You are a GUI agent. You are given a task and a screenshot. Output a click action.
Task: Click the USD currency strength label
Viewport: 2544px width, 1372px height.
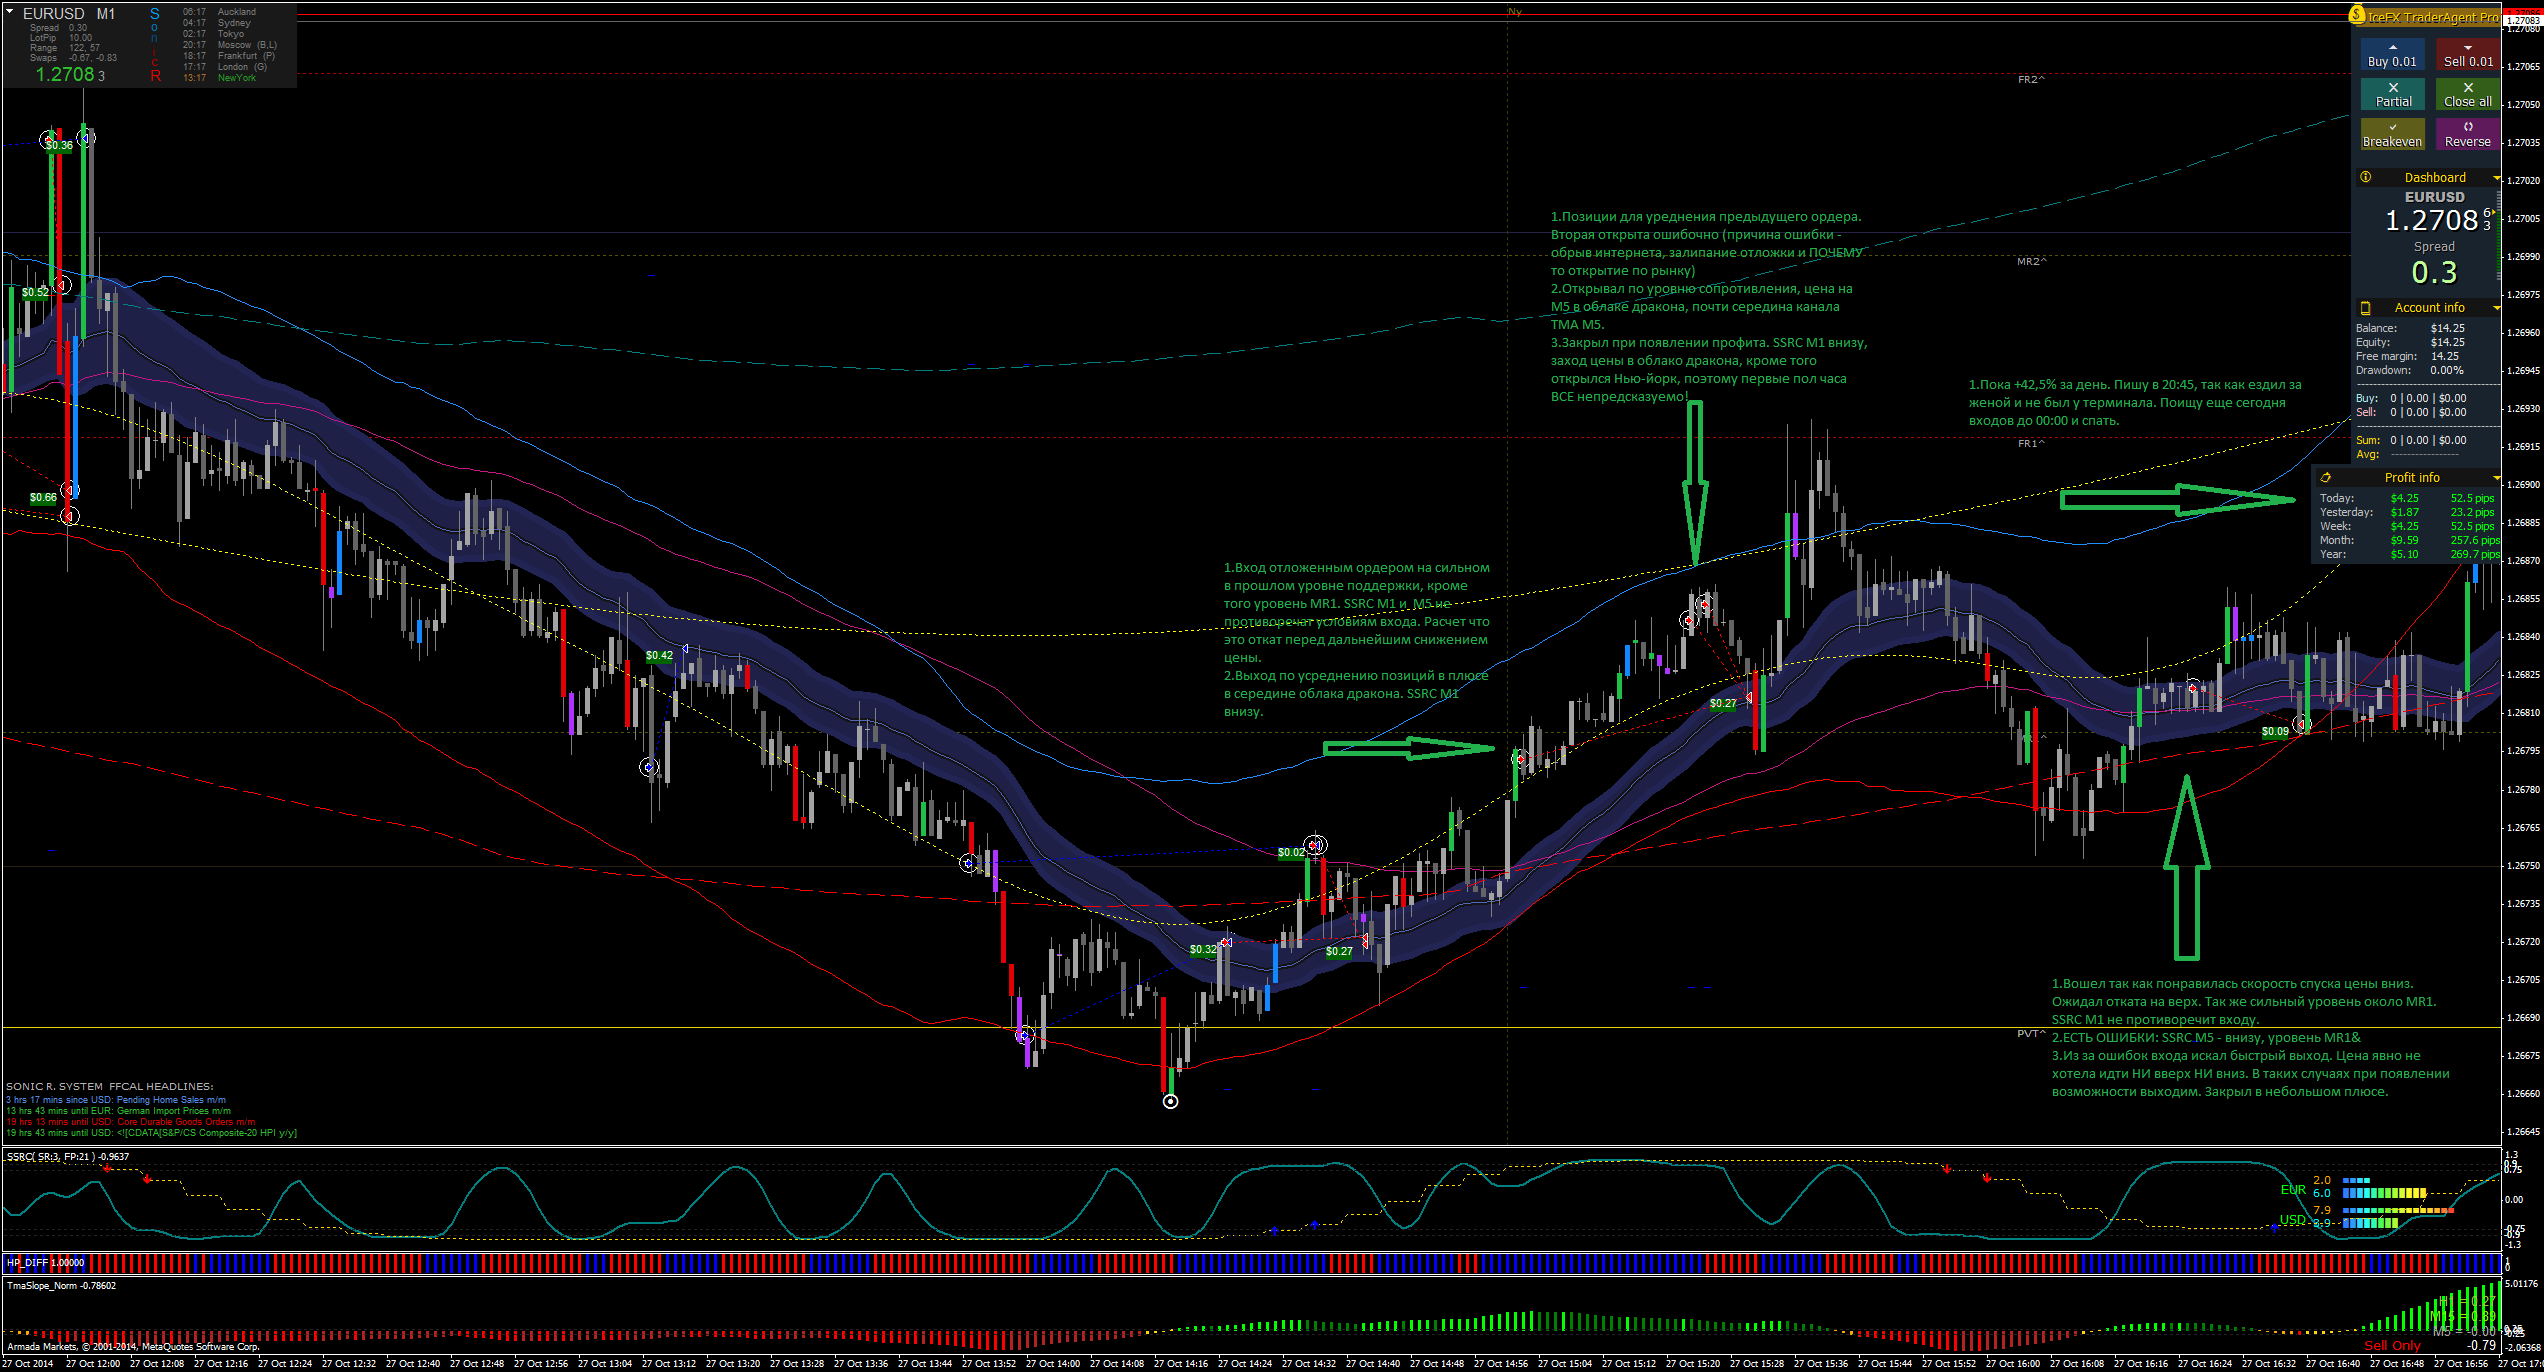click(x=2293, y=1220)
